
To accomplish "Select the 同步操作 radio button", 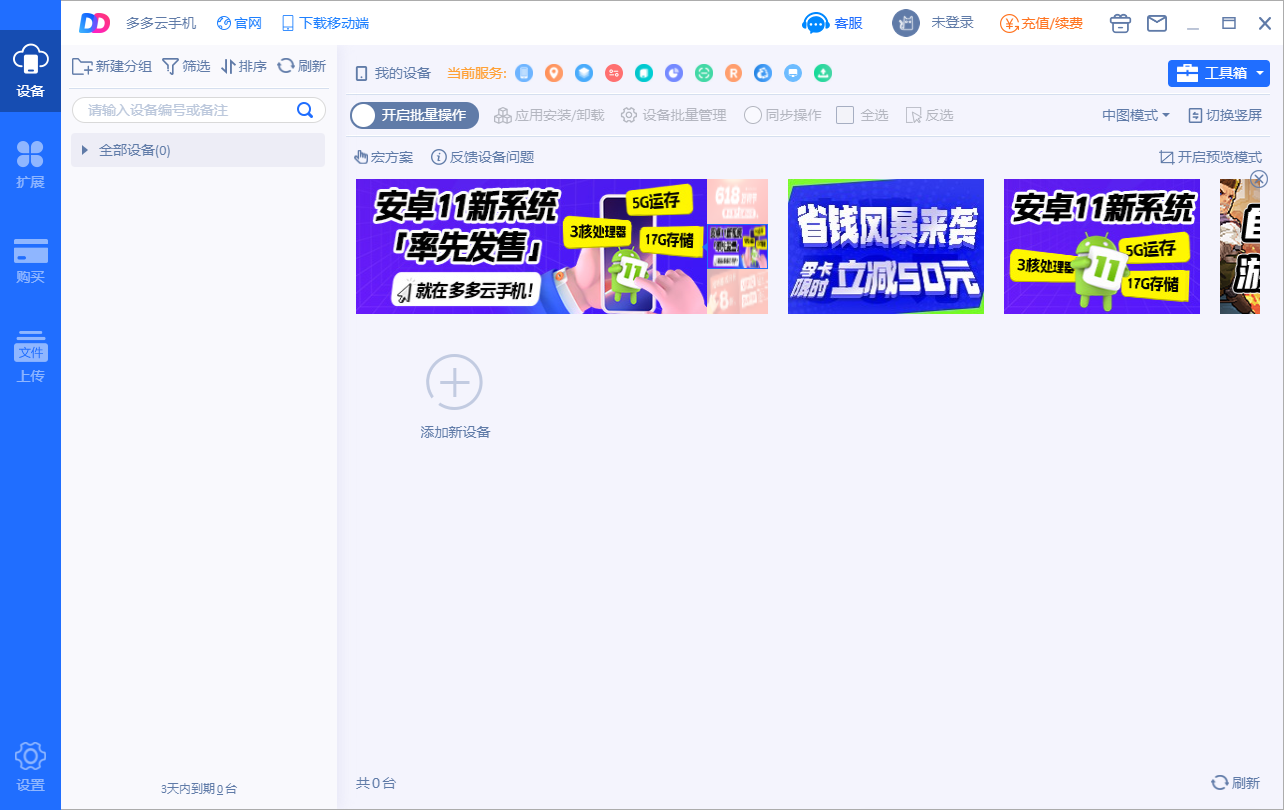I will coord(752,115).
